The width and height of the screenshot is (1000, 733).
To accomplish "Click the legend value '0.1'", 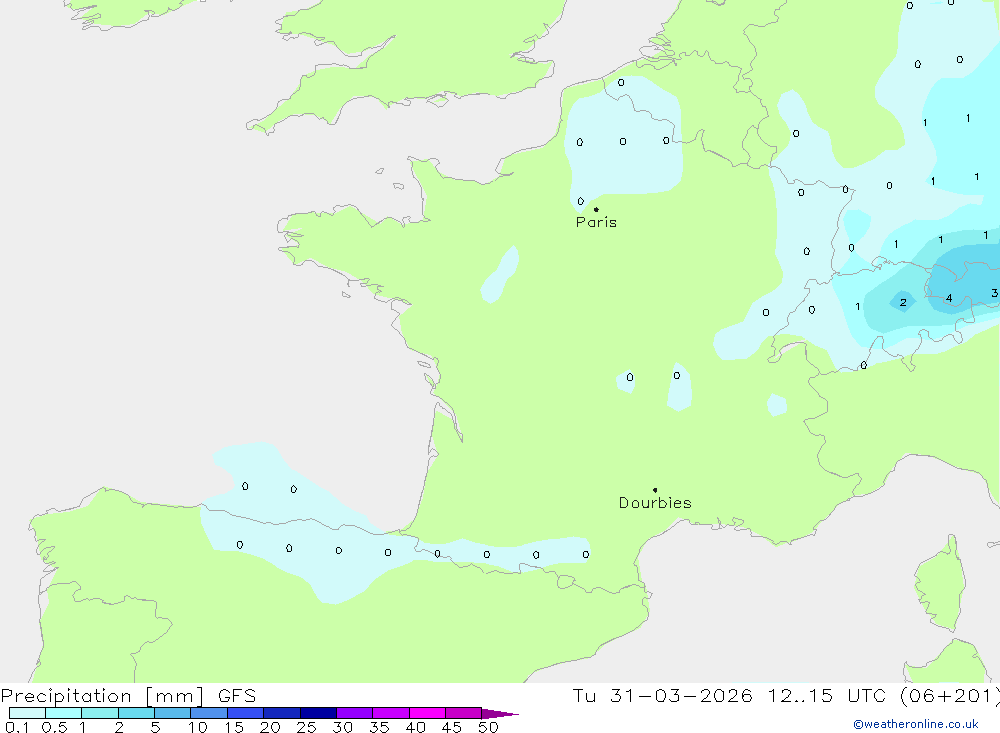I will pos(17,727).
